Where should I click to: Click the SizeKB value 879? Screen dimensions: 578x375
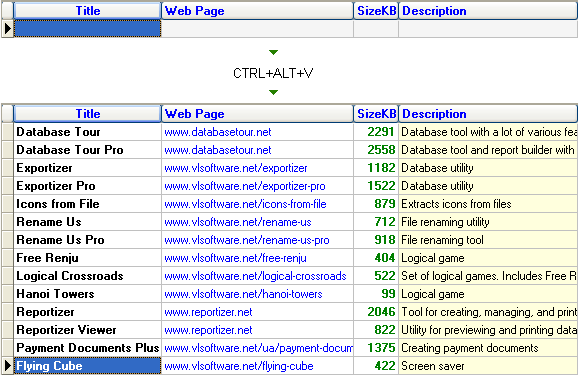(384, 204)
